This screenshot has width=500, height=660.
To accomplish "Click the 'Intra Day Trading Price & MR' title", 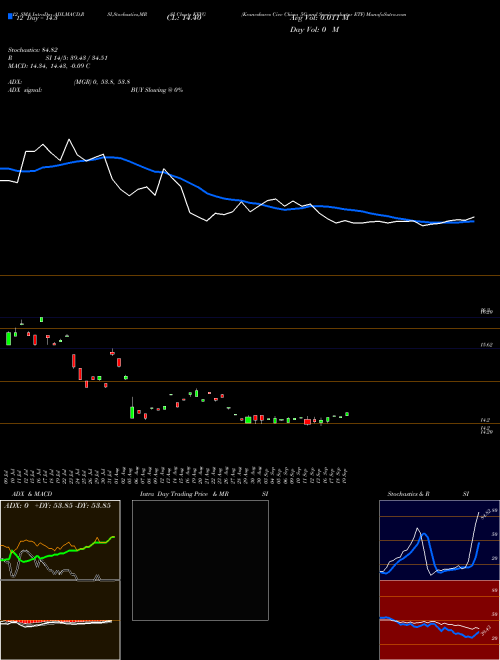I will coord(184,494).
